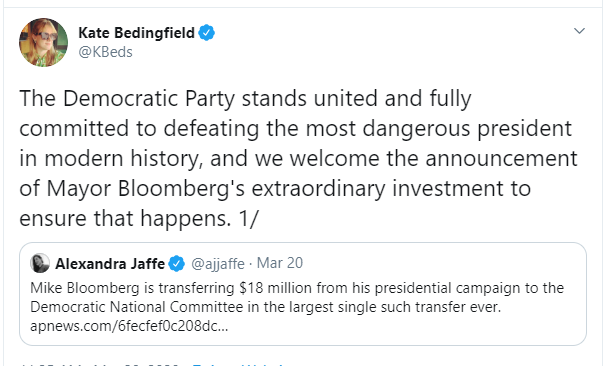Open Kate Bedingfield's profile picture

pos(43,42)
